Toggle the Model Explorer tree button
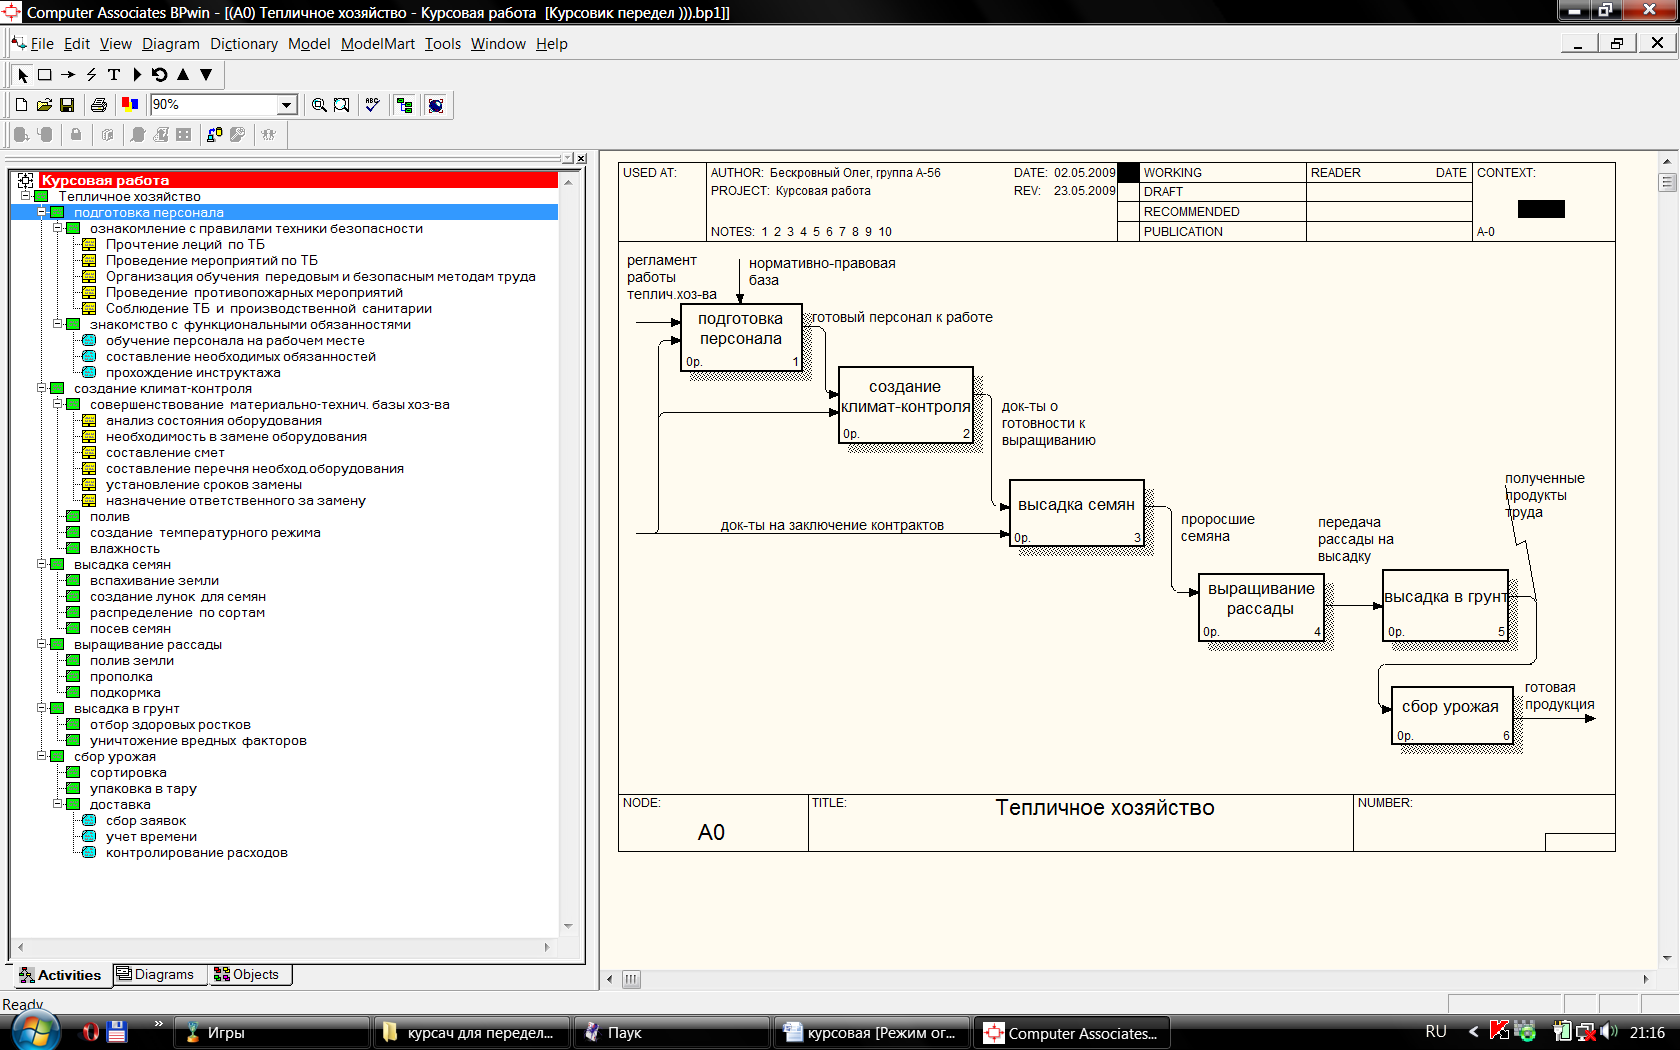 [x=404, y=105]
